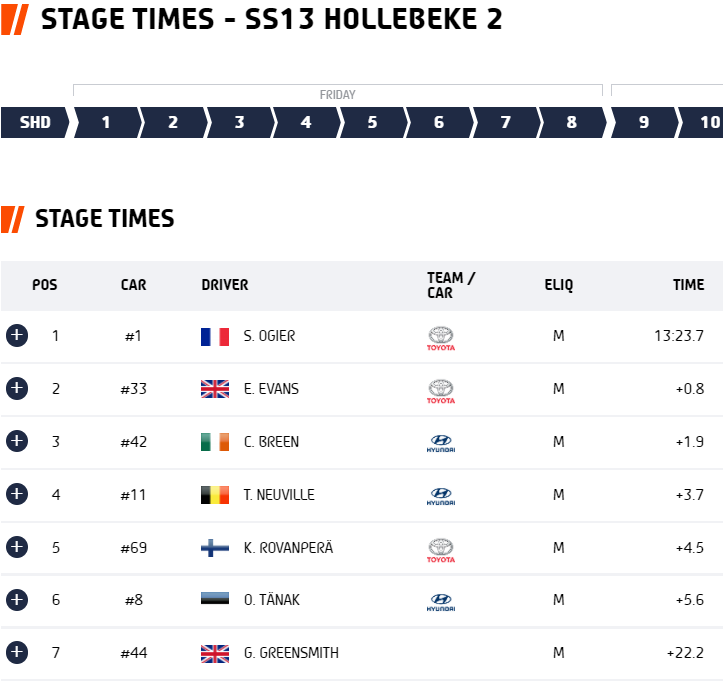Click the Belgian flag beside Neuville
This screenshot has height=685, width=723.
click(x=215, y=495)
